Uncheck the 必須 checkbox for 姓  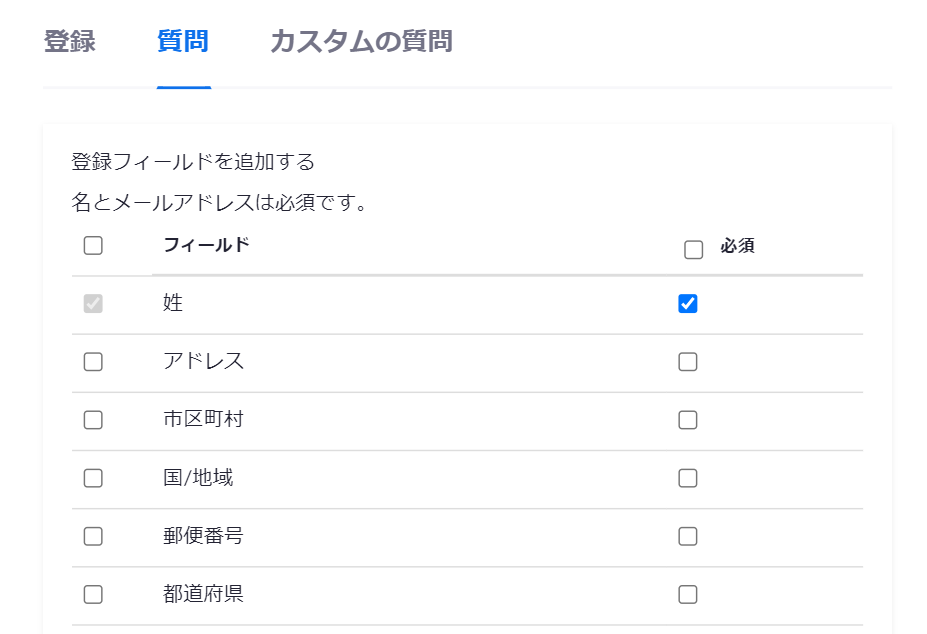[x=687, y=304]
